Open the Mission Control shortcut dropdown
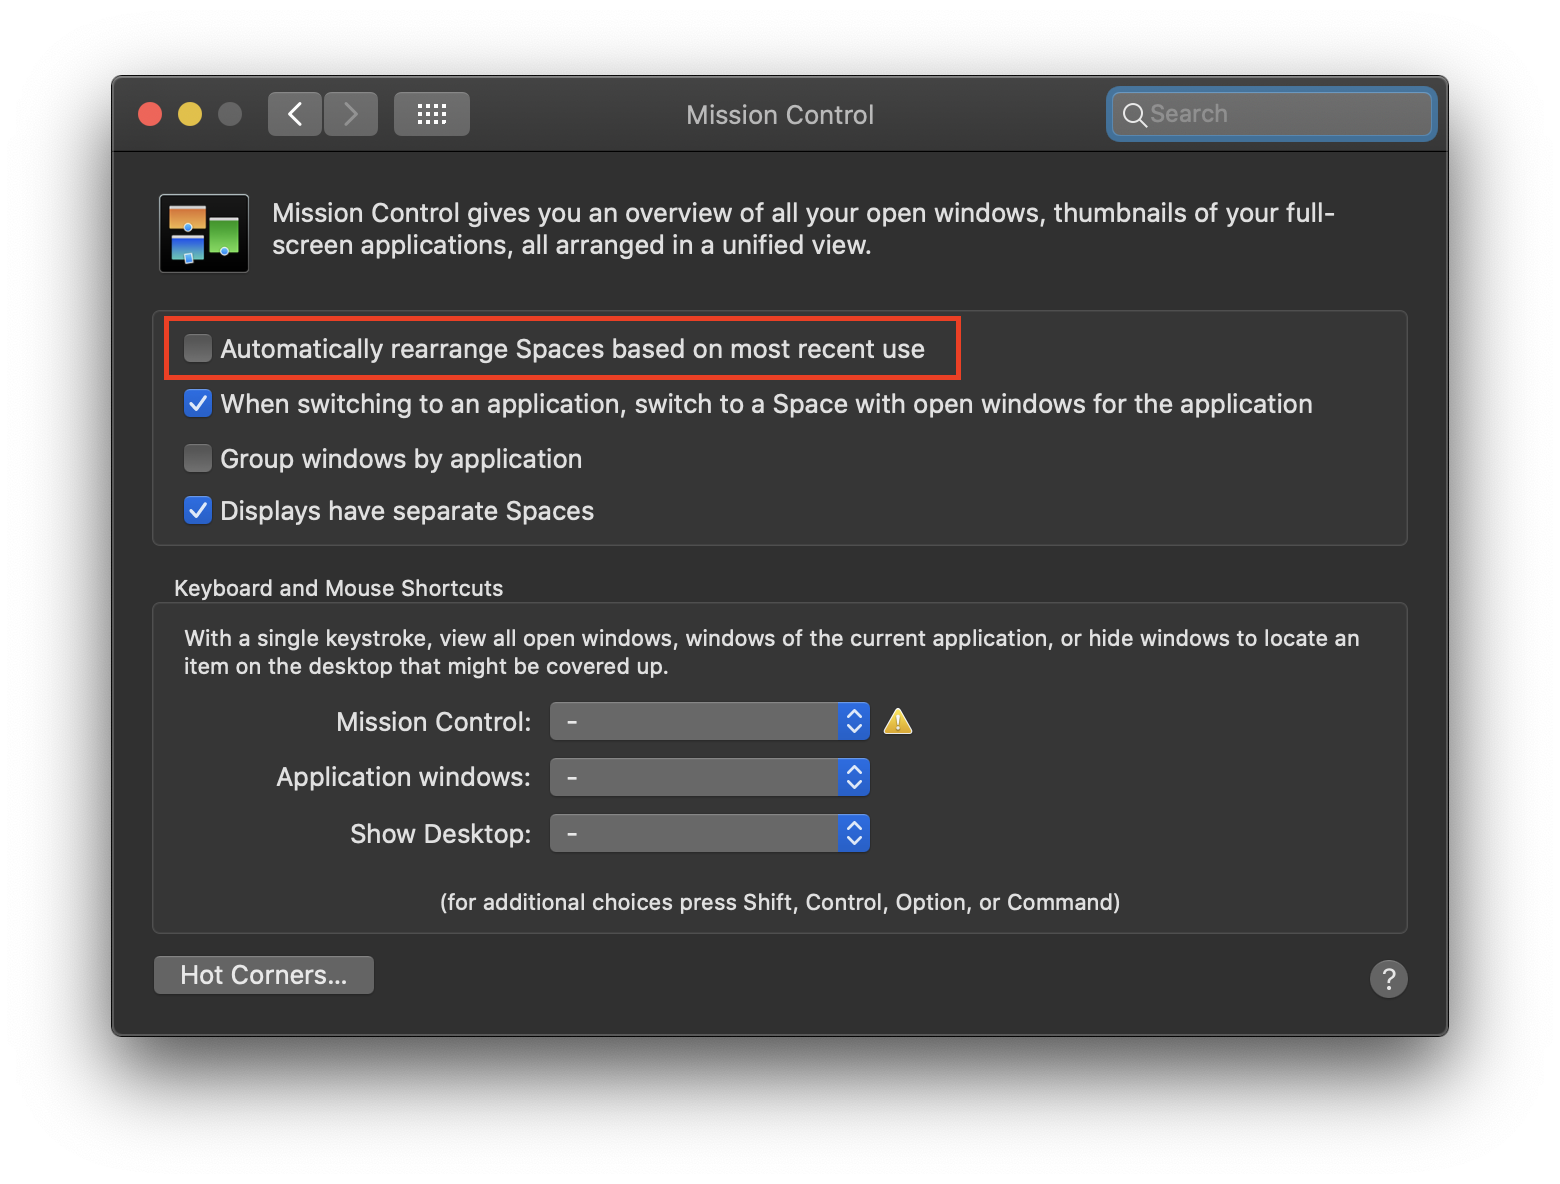The width and height of the screenshot is (1560, 1184). [x=710, y=721]
